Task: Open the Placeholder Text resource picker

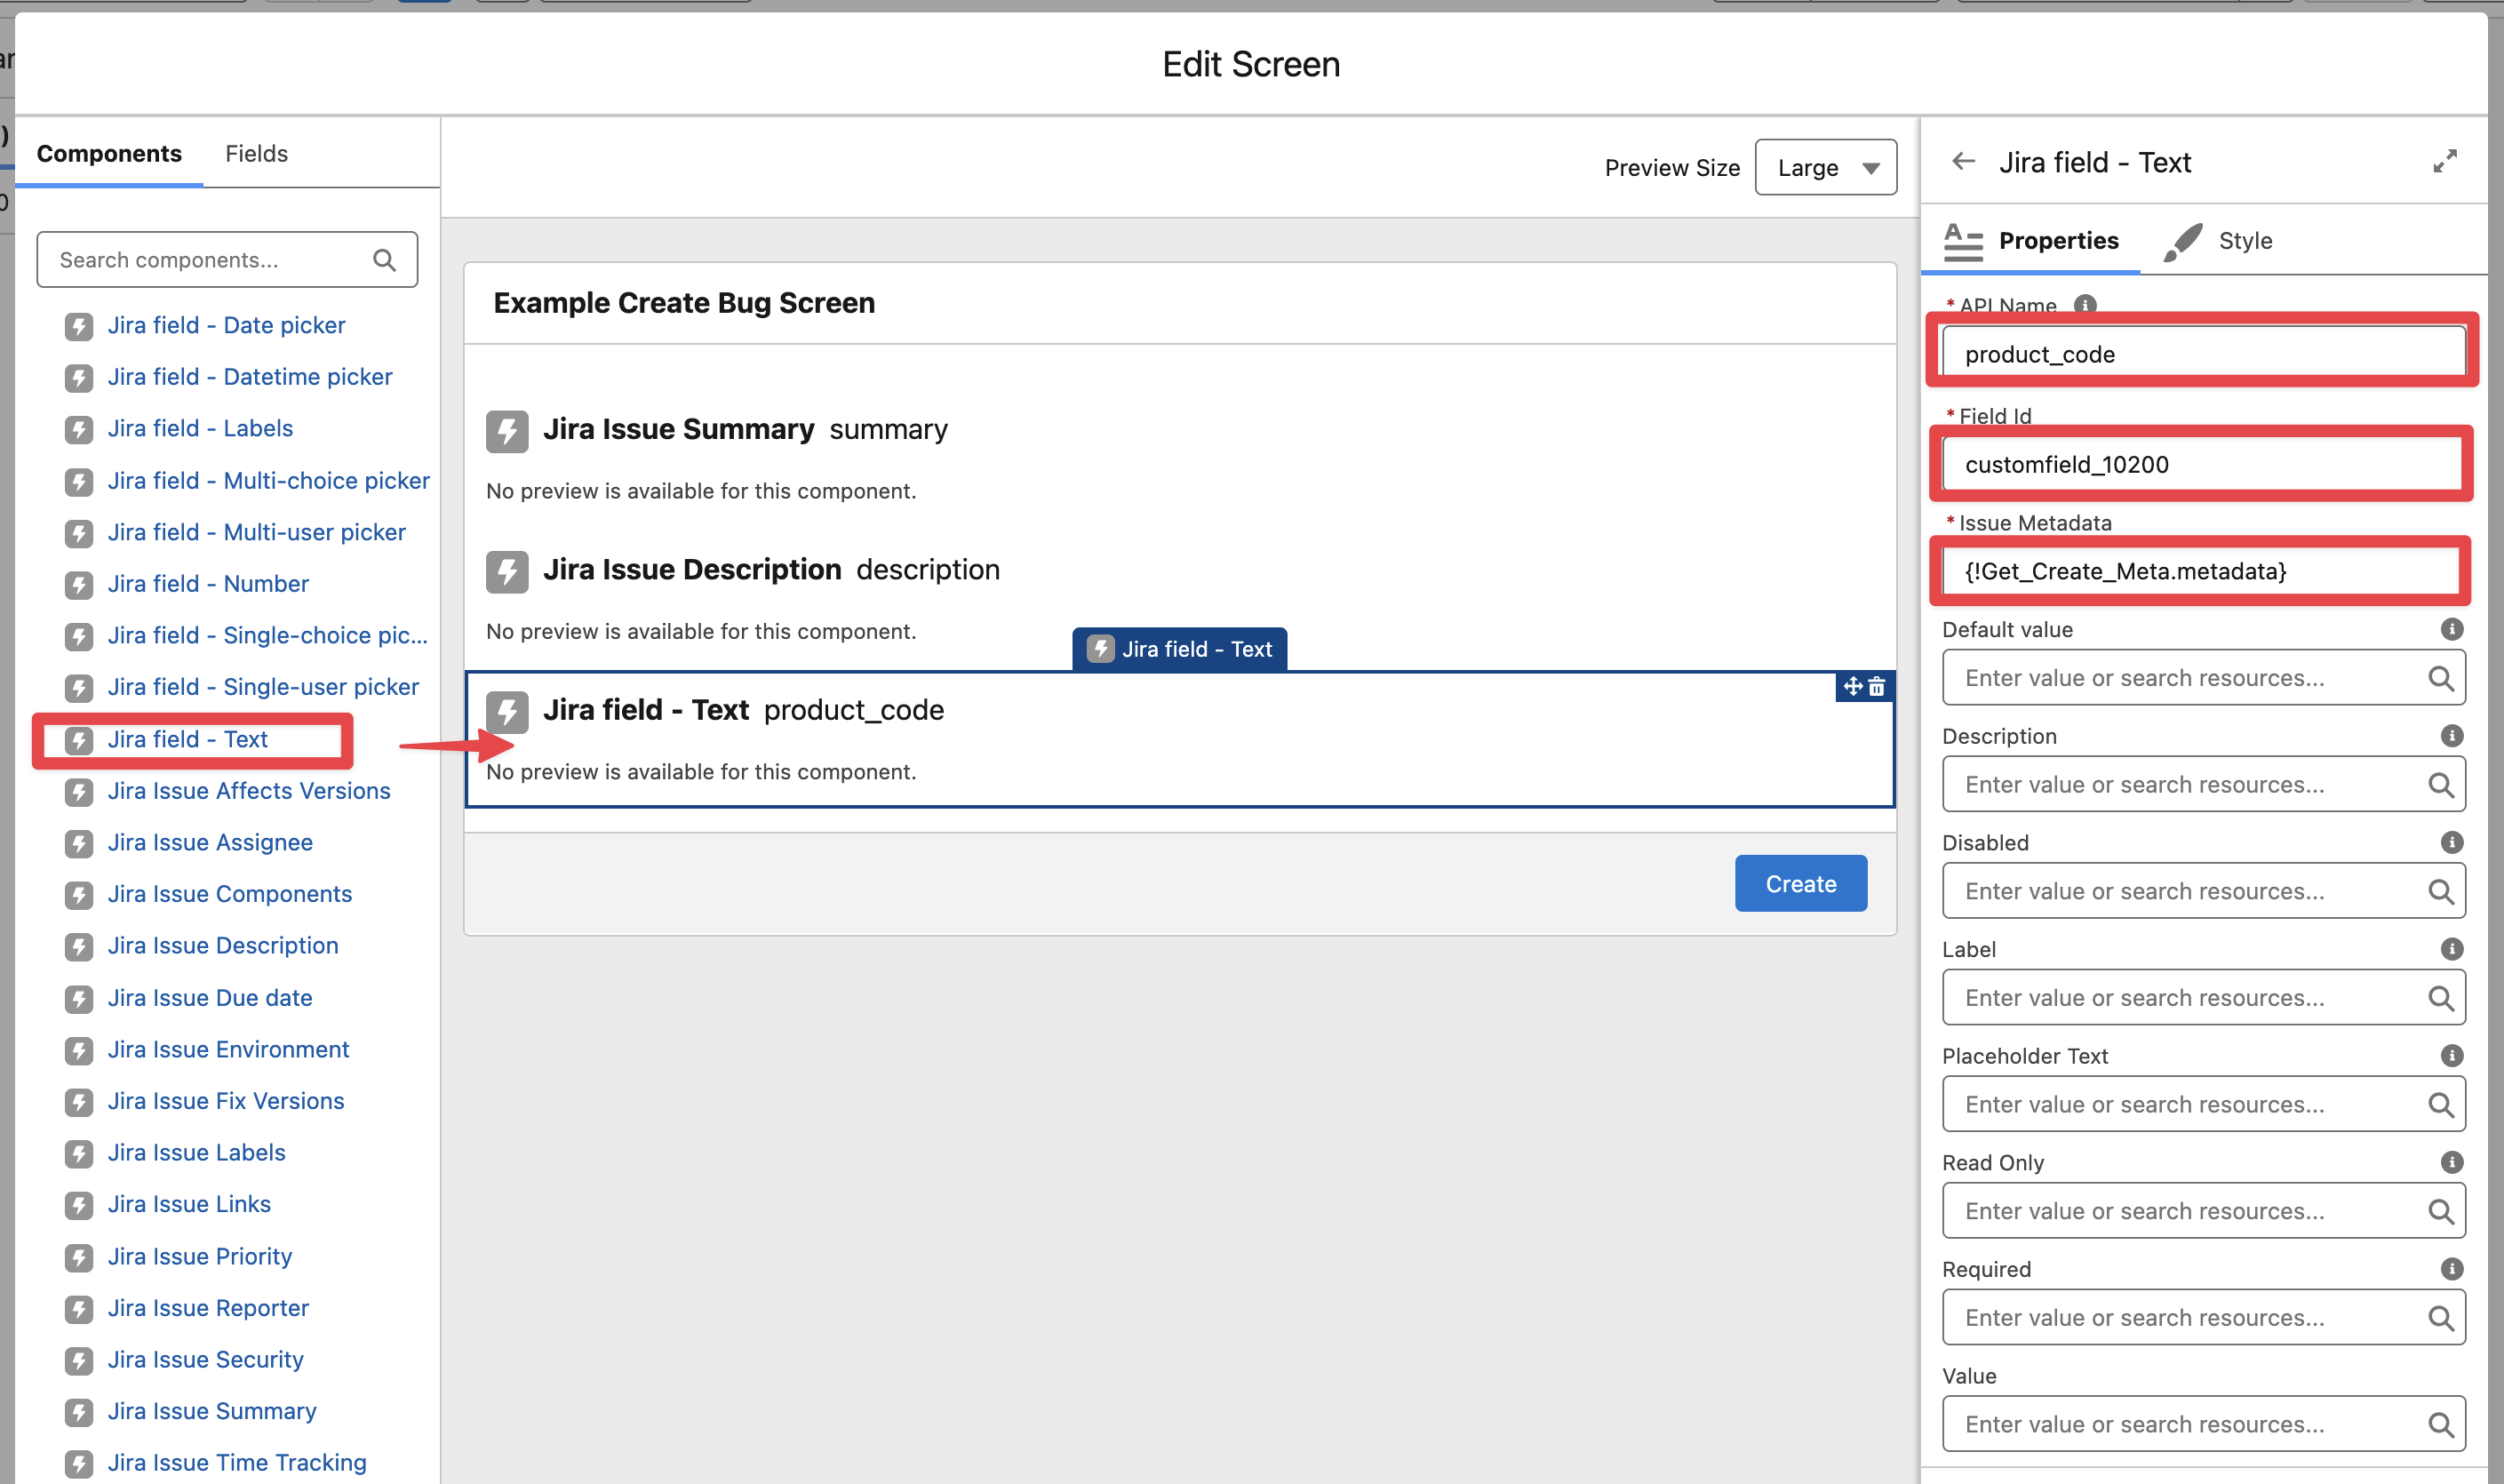Action: tap(2190, 1104)
